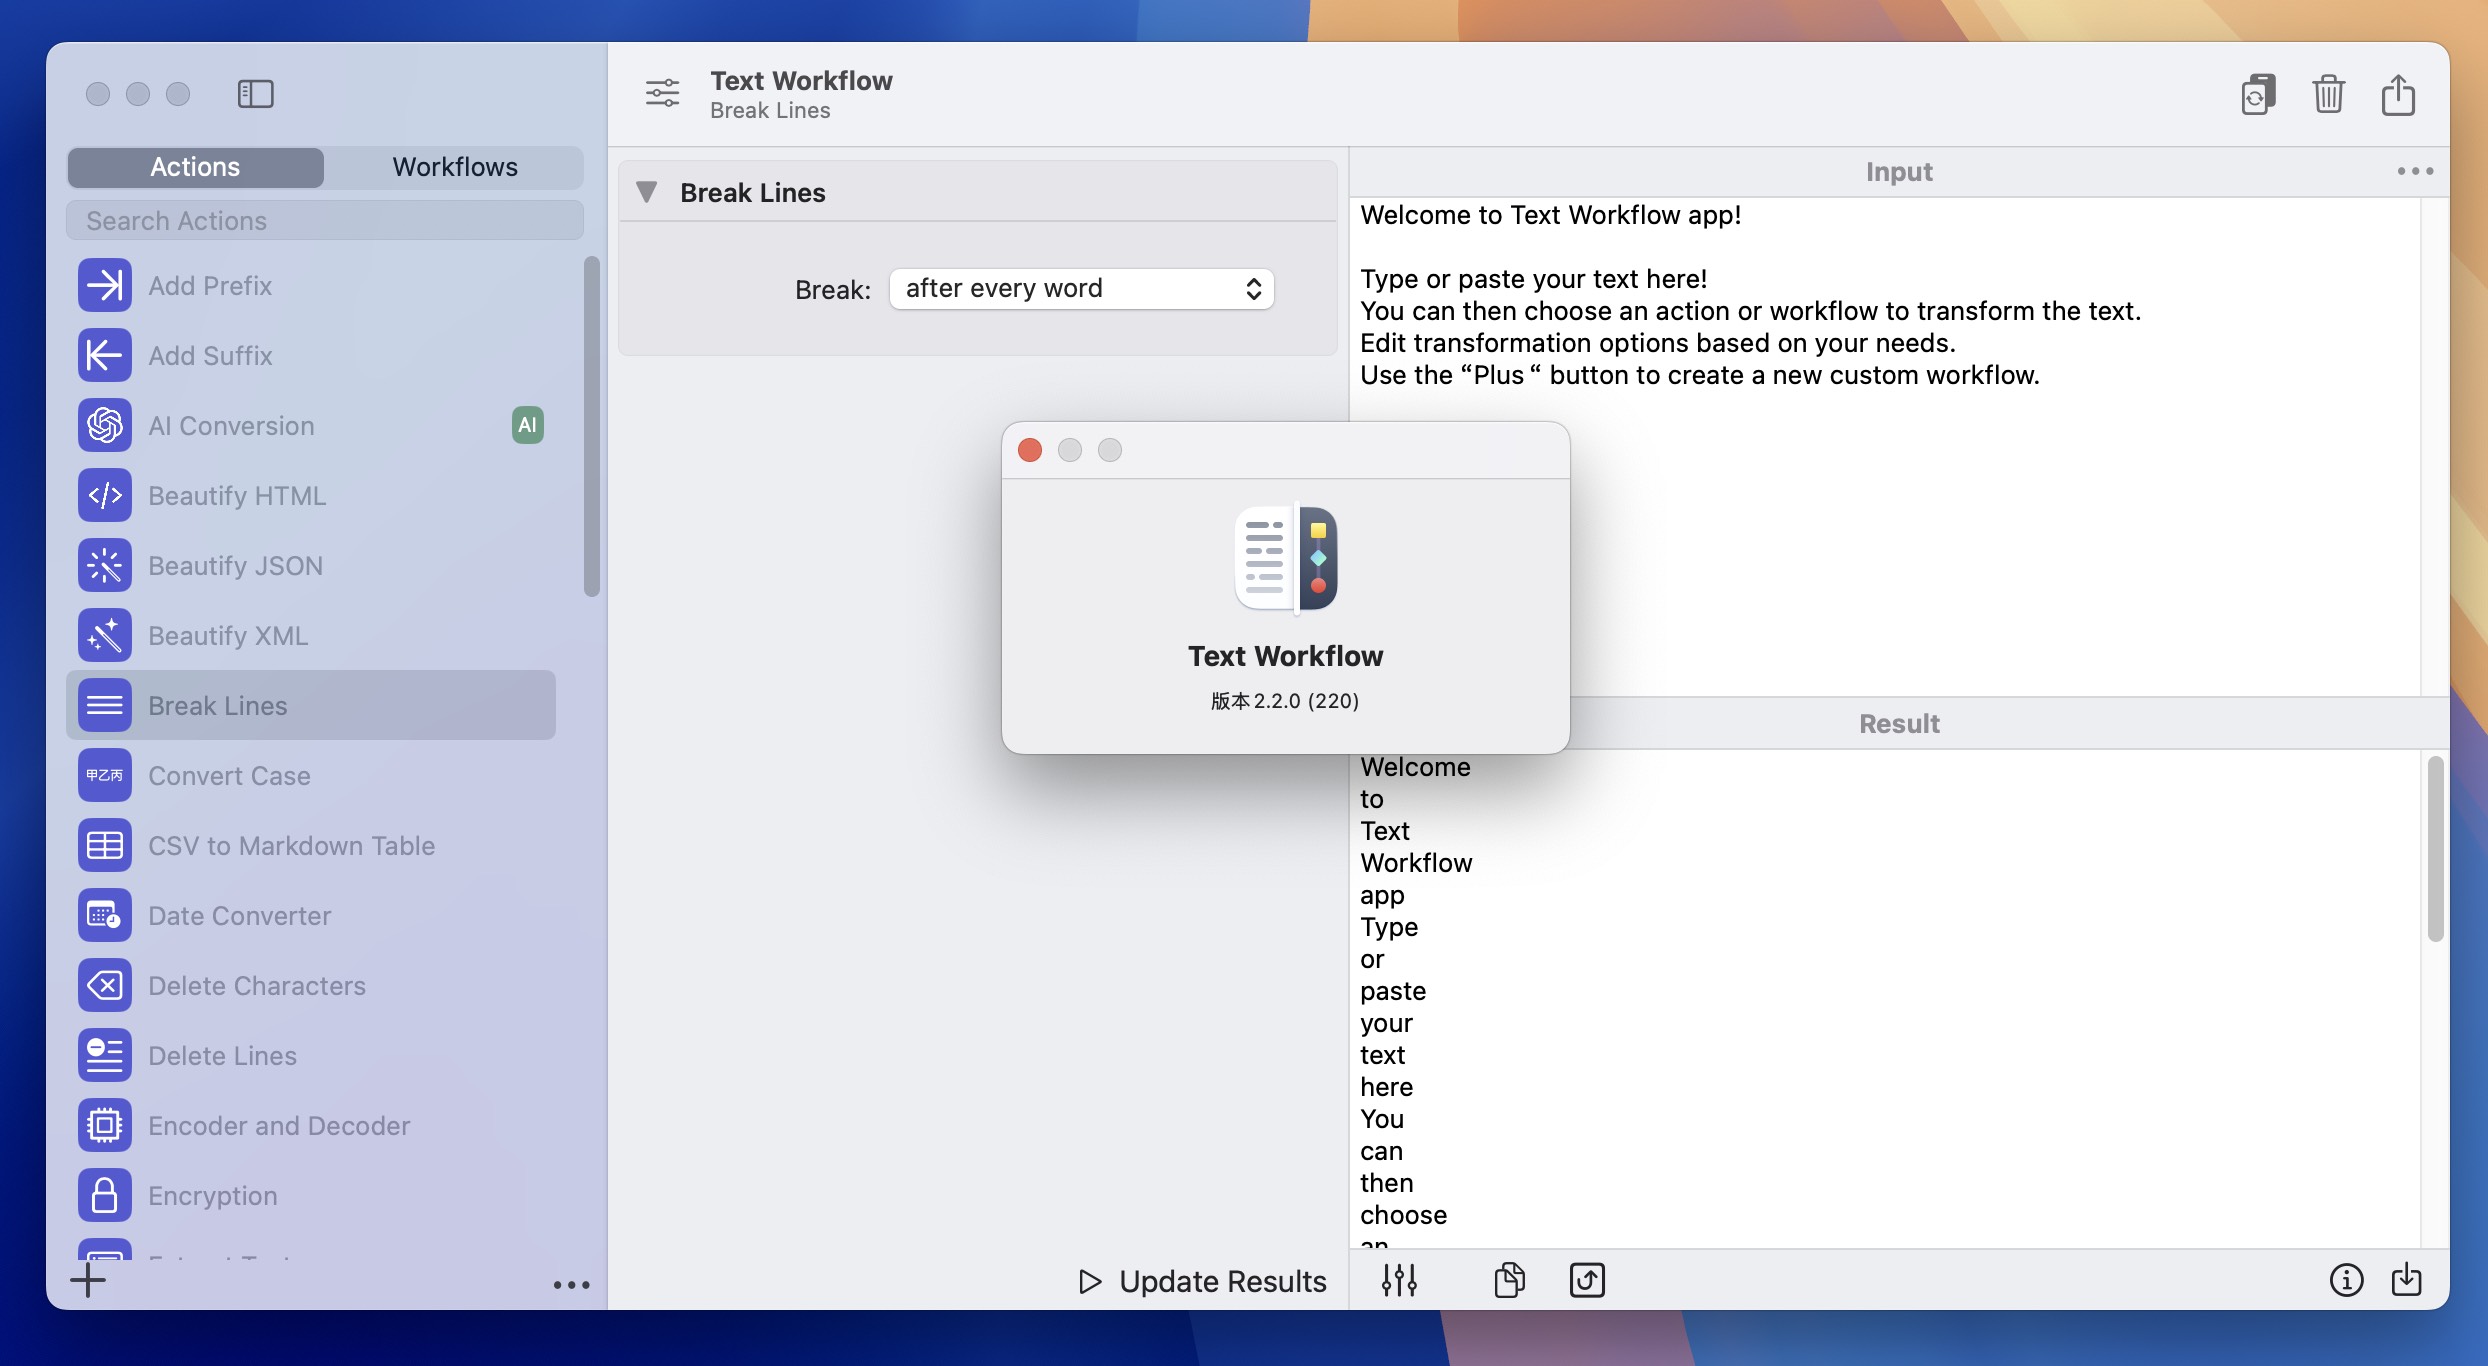Click the 'Convert Case' action label
This screenshot has width=2488, height=1366.
pyautogui.click(x=229, y=775)
